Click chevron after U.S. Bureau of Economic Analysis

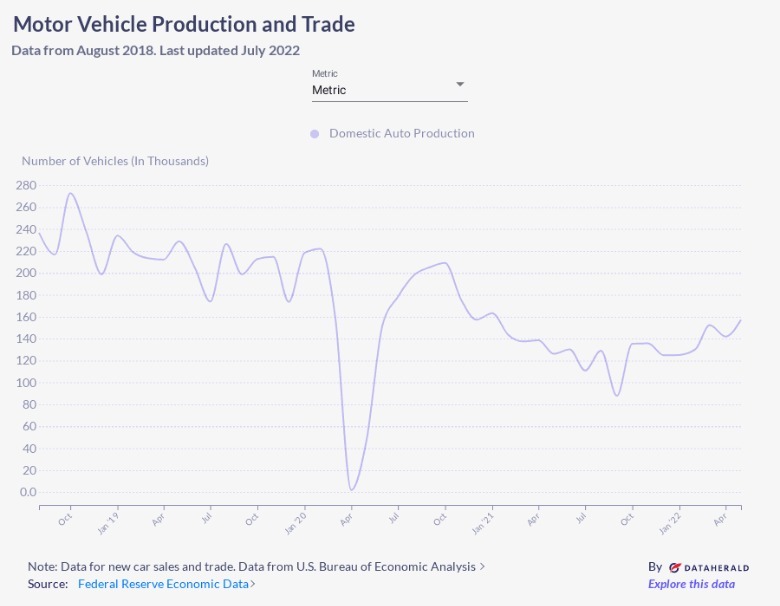tap(482, 567)
